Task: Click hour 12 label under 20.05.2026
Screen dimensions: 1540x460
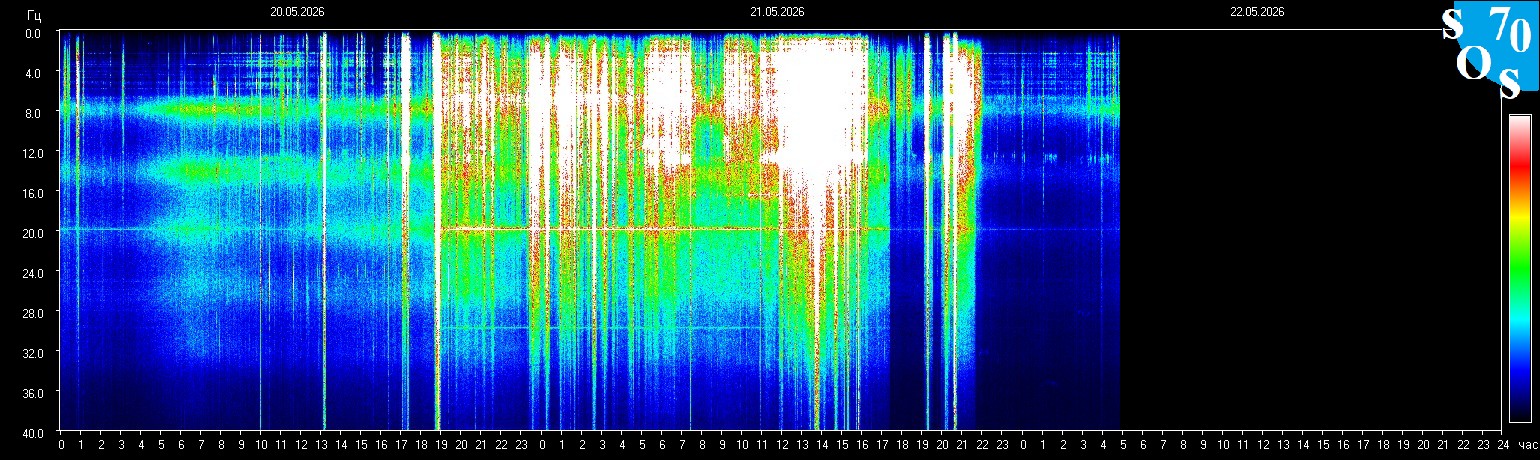Action: [301, 445]
